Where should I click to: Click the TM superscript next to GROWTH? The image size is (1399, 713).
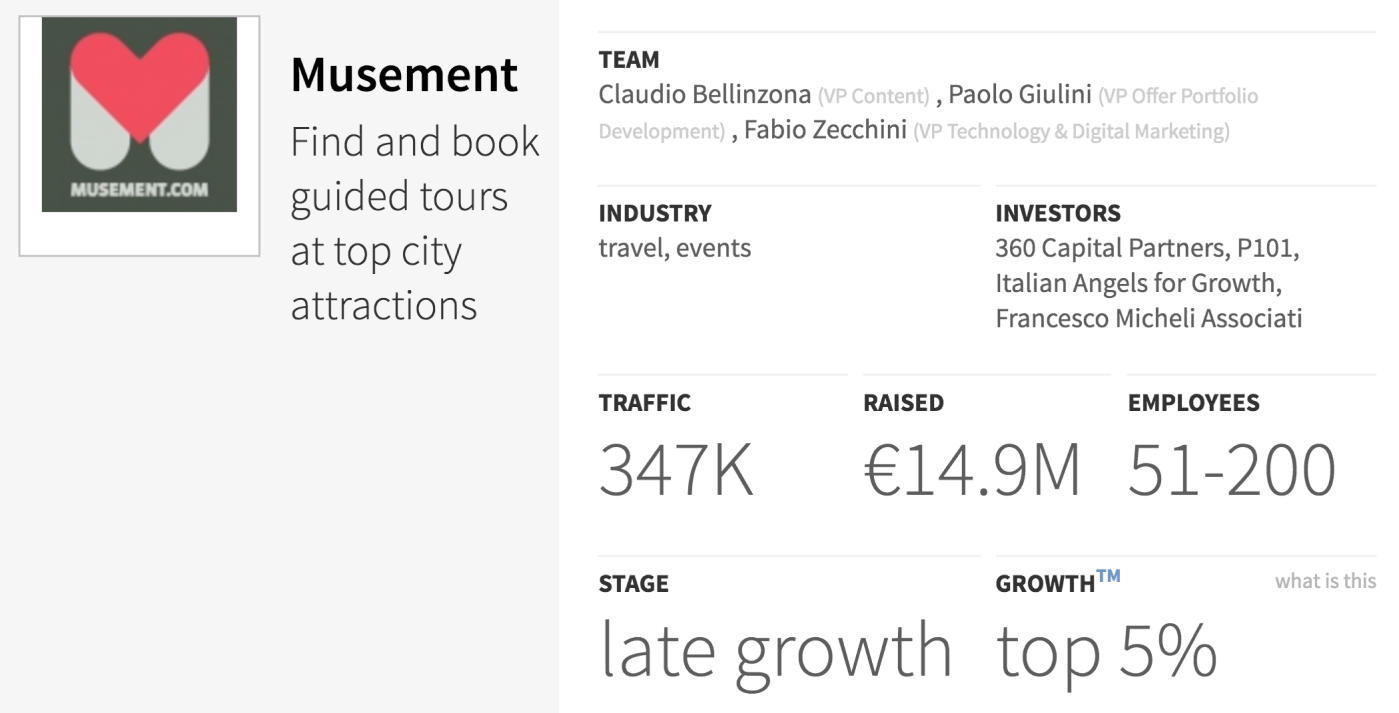coord(1108,575)
